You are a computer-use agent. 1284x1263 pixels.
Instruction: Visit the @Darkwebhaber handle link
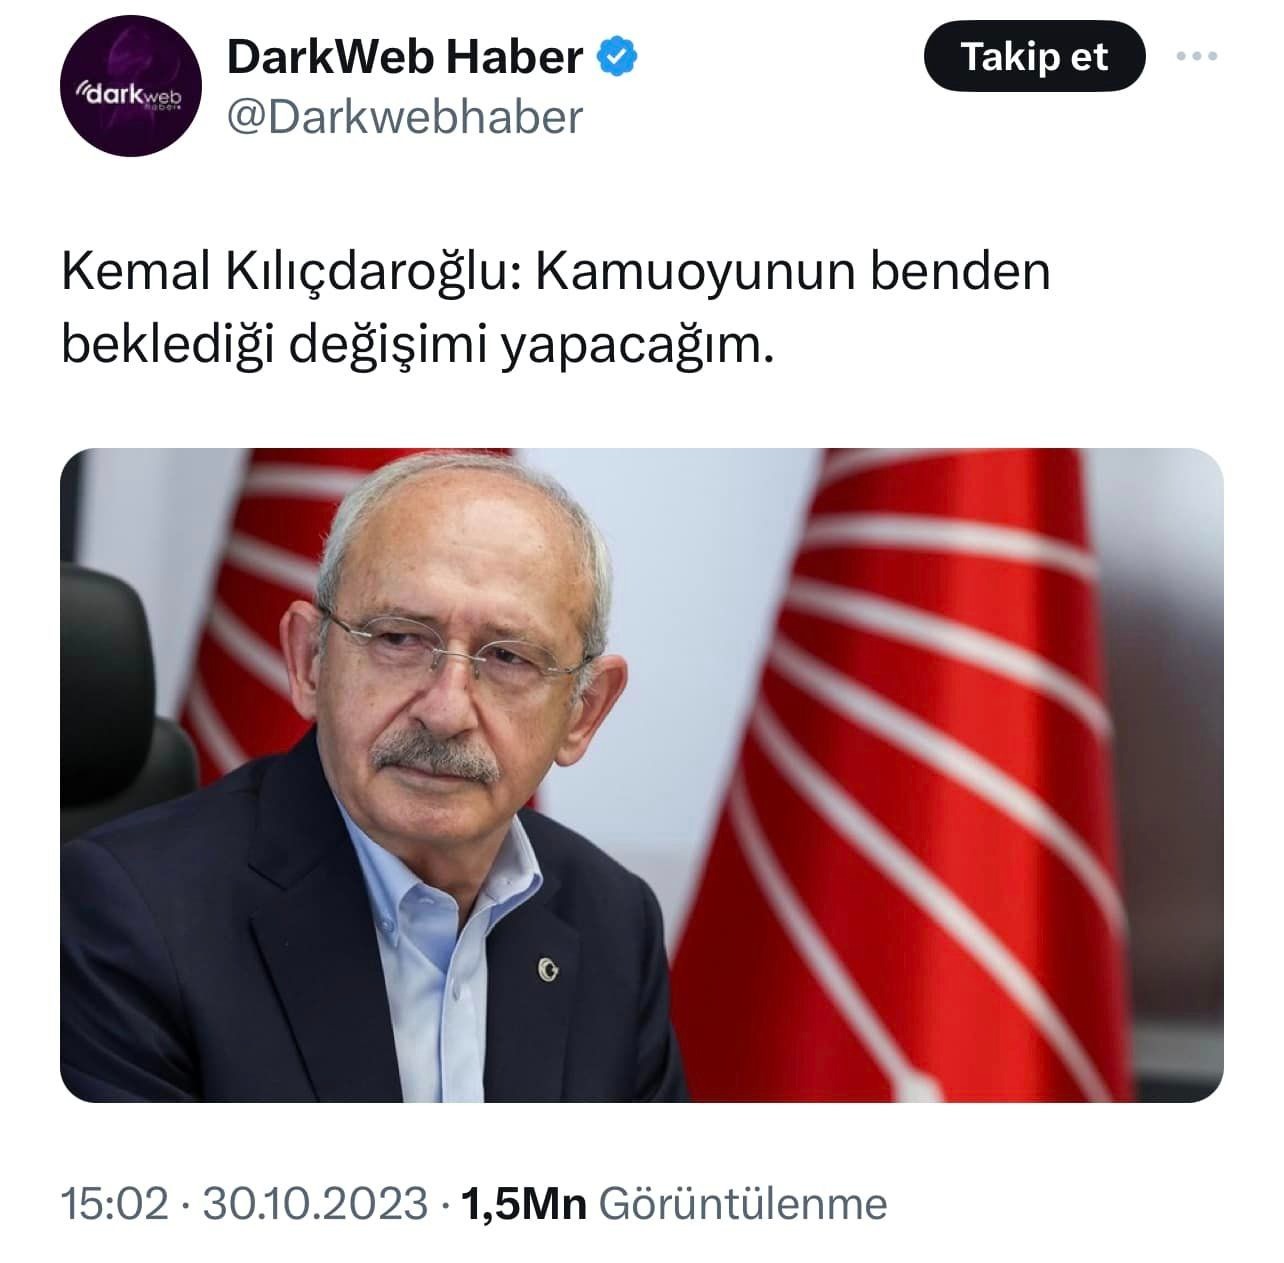tap(405, 117)
